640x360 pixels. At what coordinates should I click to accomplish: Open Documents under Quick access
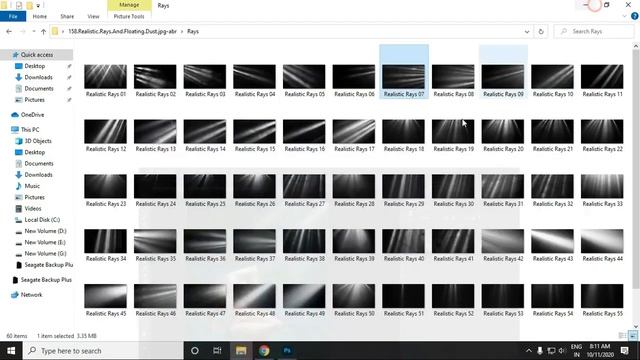(x=39, y=89)
